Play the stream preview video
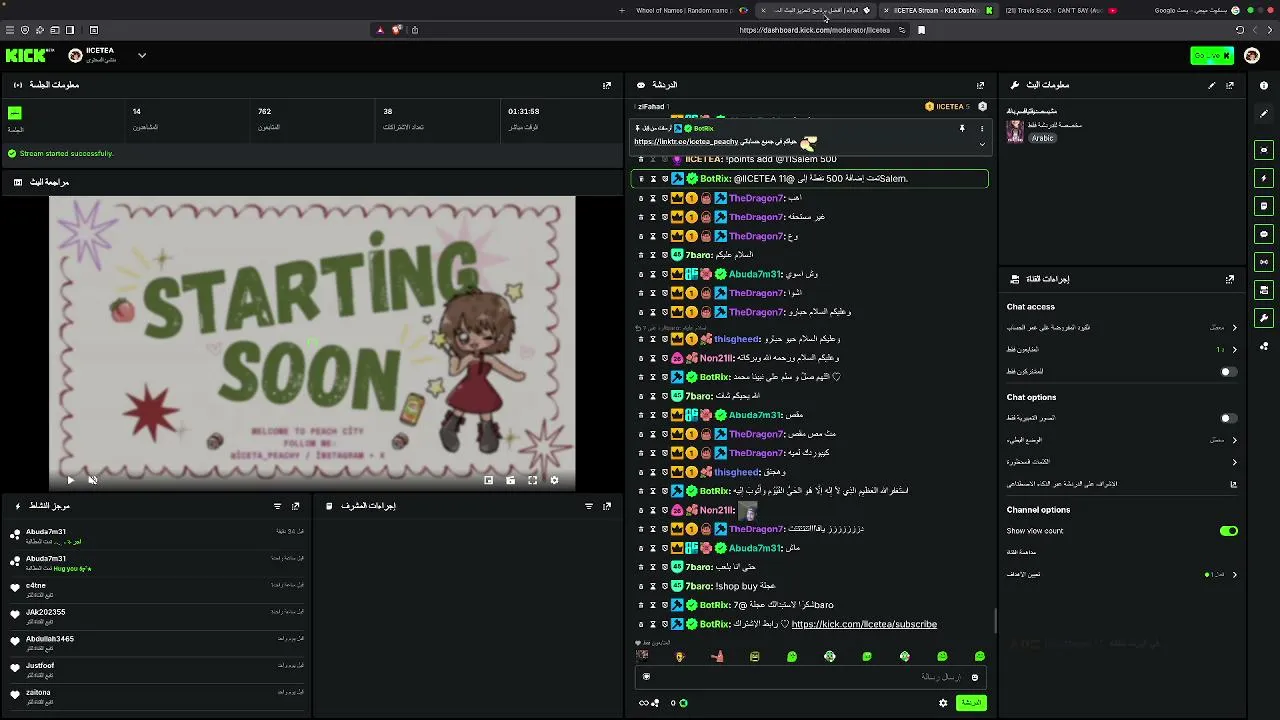Image resolution: width=1280 pixels, height=720 pixels. (70, 481)
